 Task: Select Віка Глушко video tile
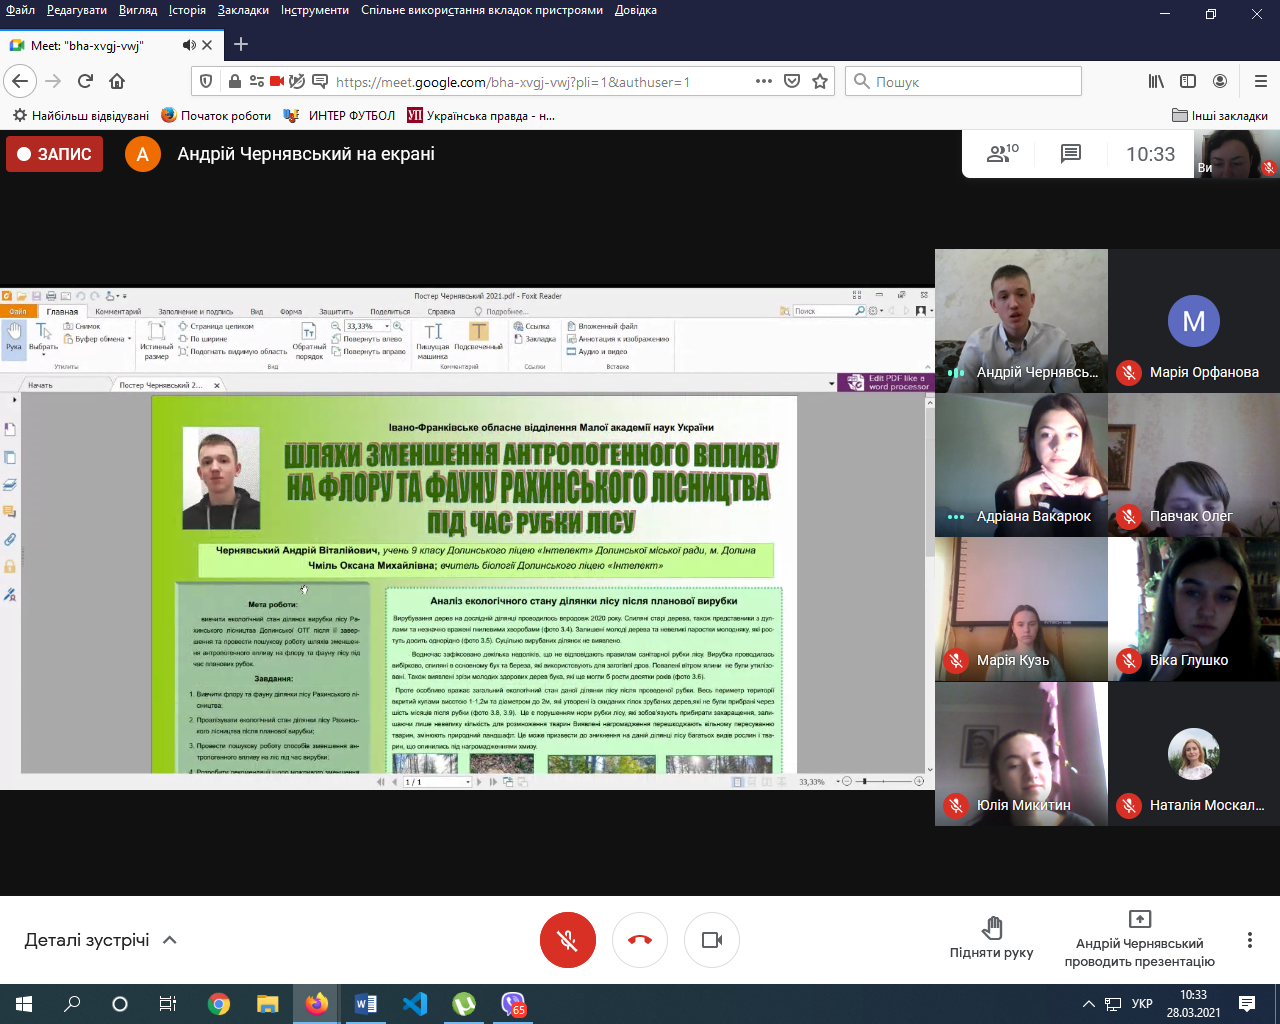tap(1194, 609)
